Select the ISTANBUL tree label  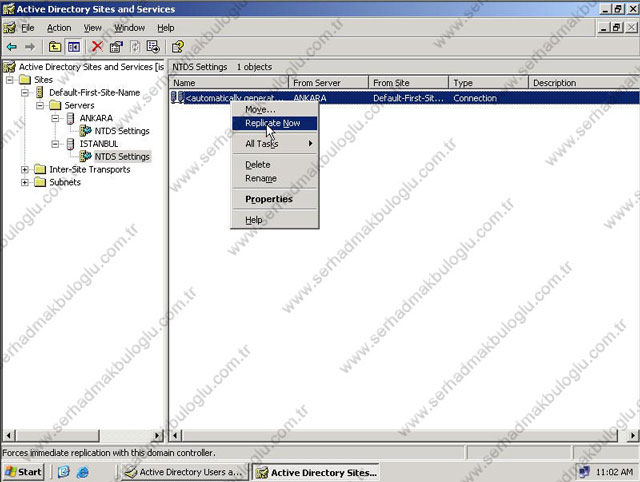click(99, 144)
